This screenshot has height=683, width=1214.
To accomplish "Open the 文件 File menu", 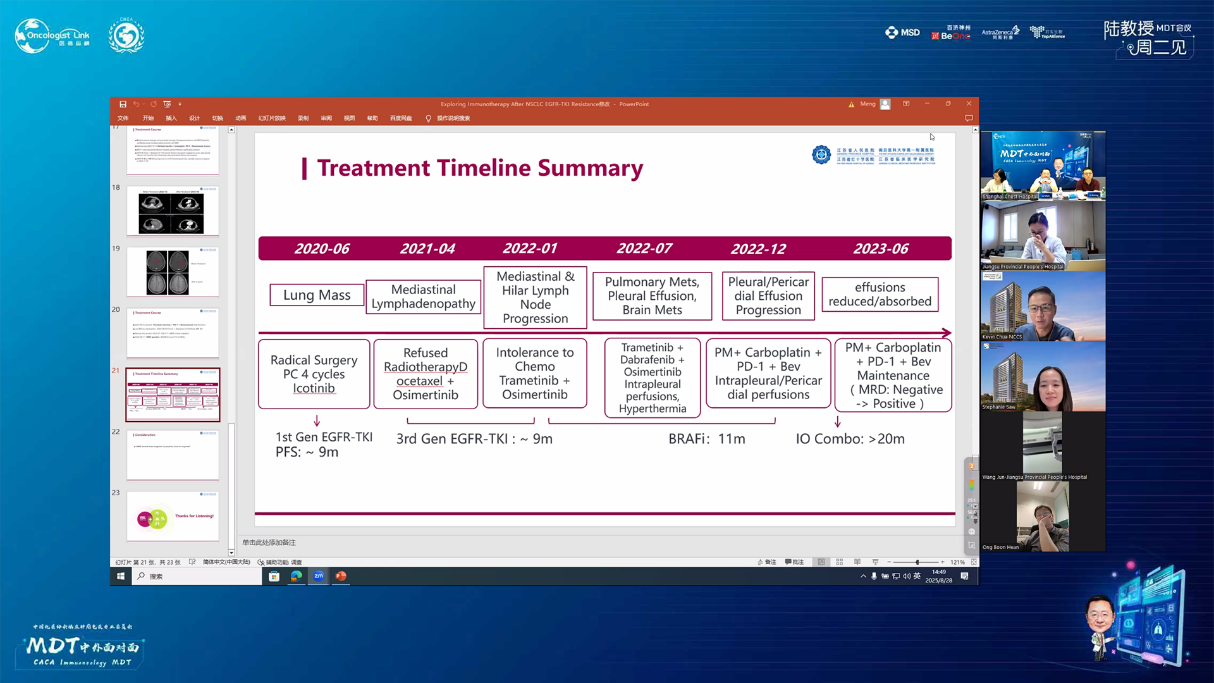I will pos(123,118).
